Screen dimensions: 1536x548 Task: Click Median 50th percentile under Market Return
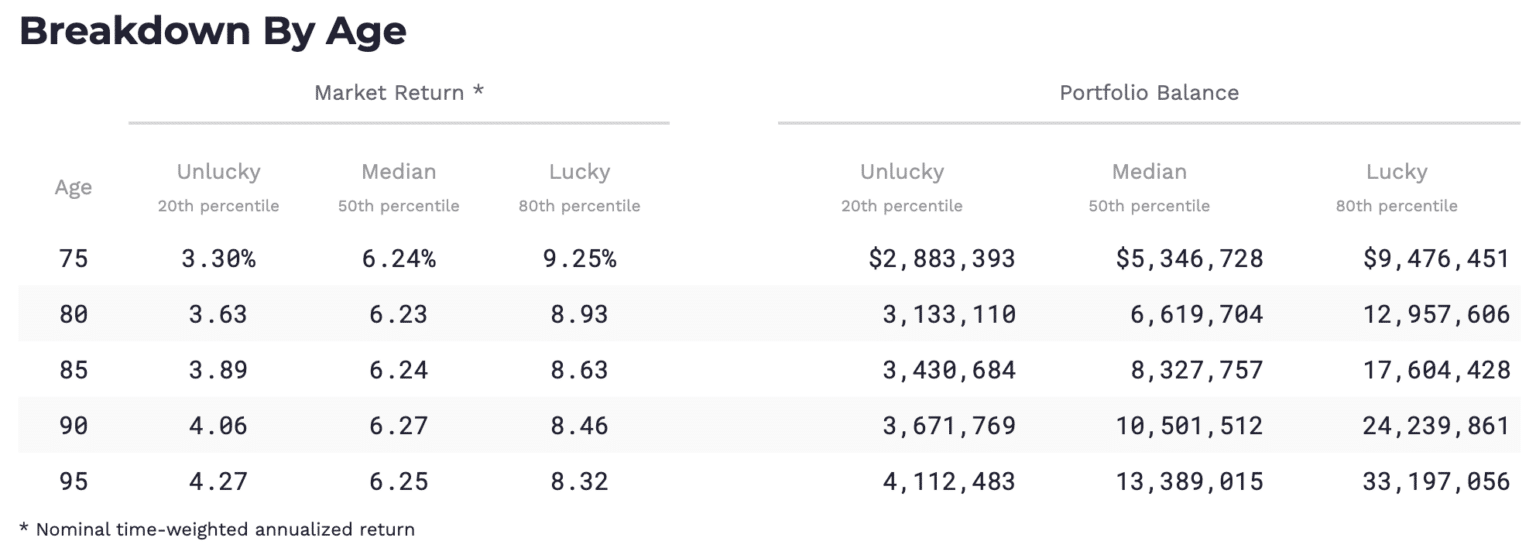point(398,188)
